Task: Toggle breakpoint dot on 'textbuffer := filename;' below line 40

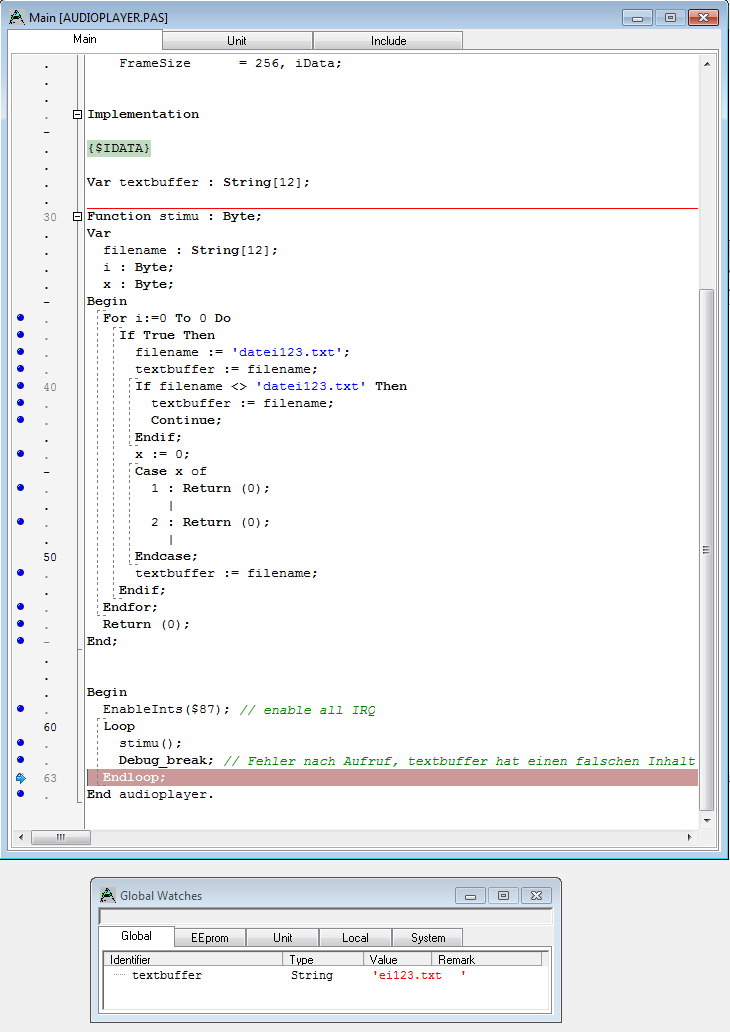Action: [20, 403]
